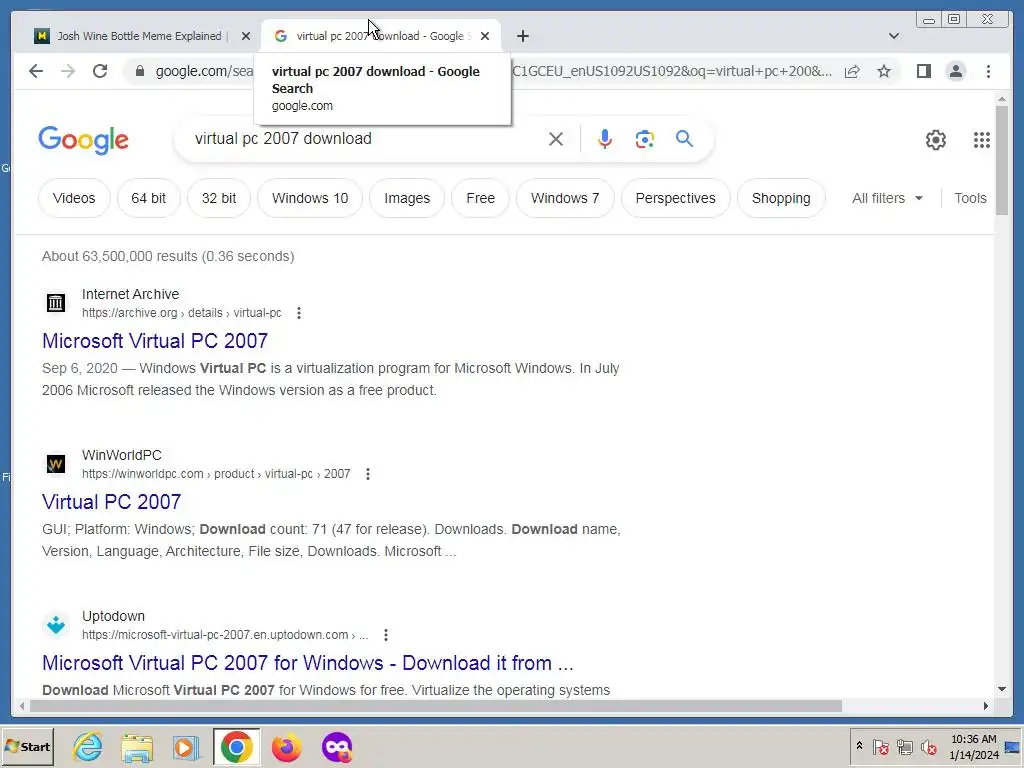Open the Windows Start menu

click(x=27, y=747)
